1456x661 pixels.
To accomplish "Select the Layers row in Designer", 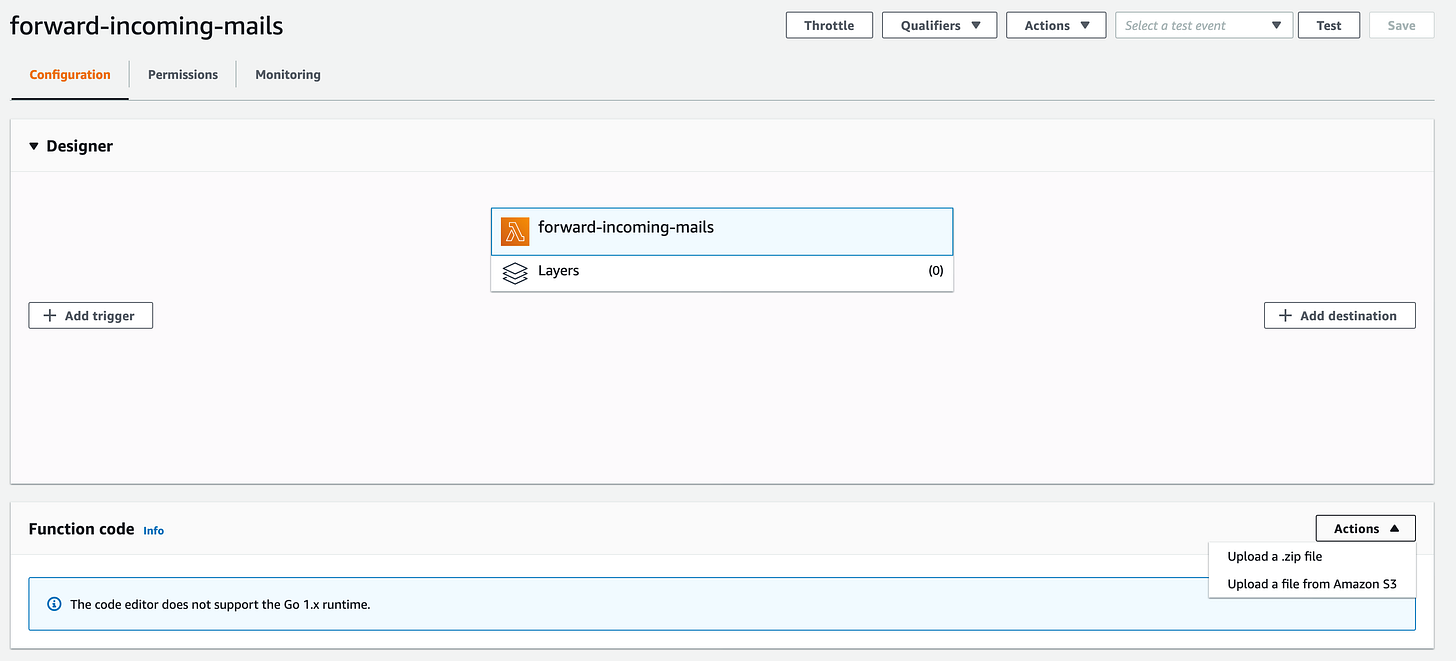I will click(722, 273).
